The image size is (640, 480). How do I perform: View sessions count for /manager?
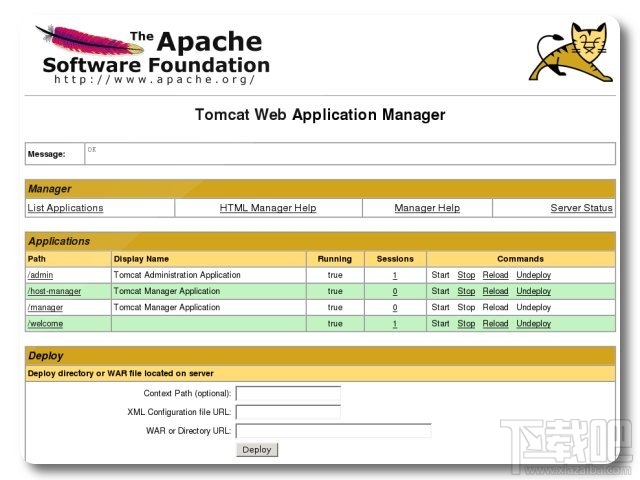point(395,308)
